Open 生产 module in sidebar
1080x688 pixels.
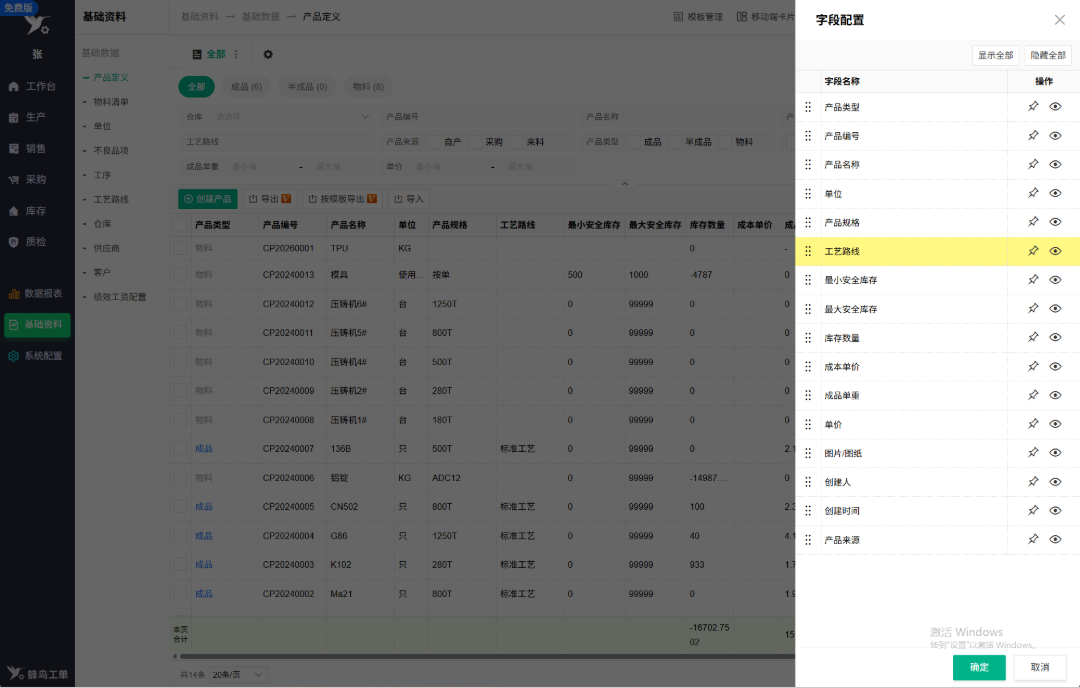click(x=28, y=117)
